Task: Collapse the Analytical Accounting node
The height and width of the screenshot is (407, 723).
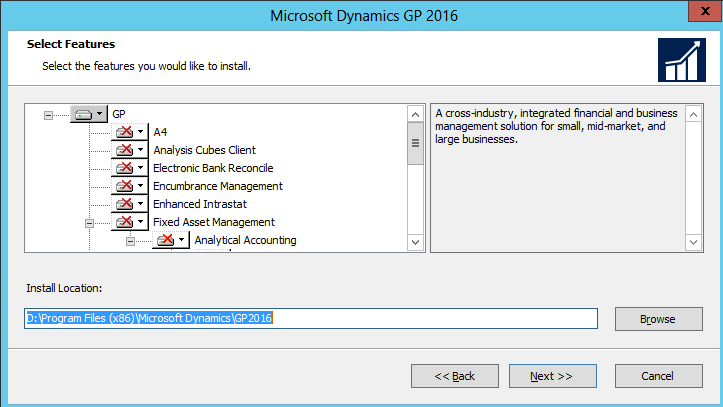Action: coord(130,242)
